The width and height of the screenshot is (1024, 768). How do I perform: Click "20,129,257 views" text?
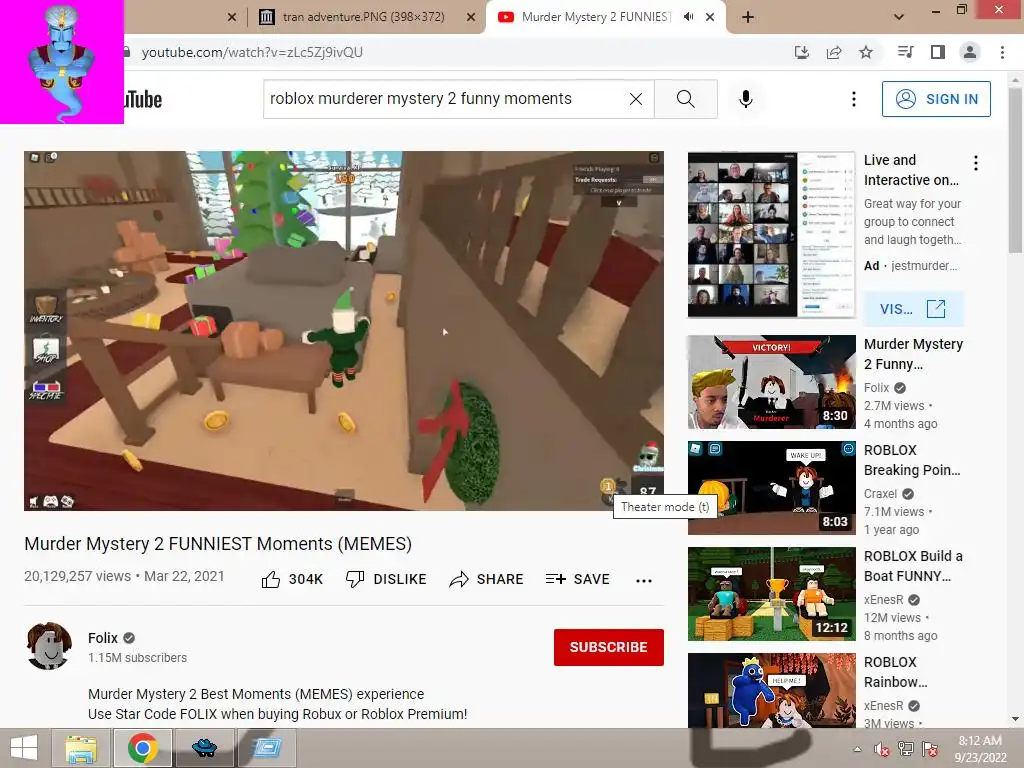pyautogui.click(x=78, y=577)
